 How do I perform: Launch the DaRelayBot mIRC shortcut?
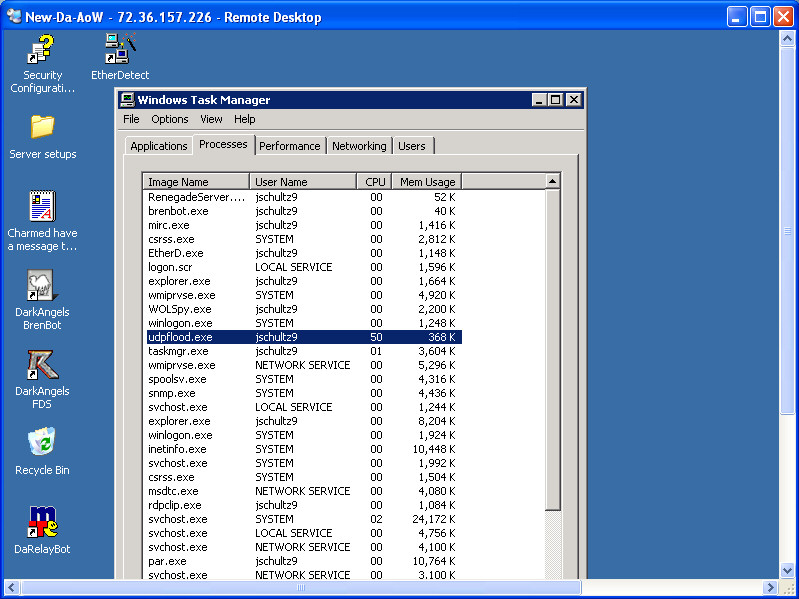tap(42, 522)
